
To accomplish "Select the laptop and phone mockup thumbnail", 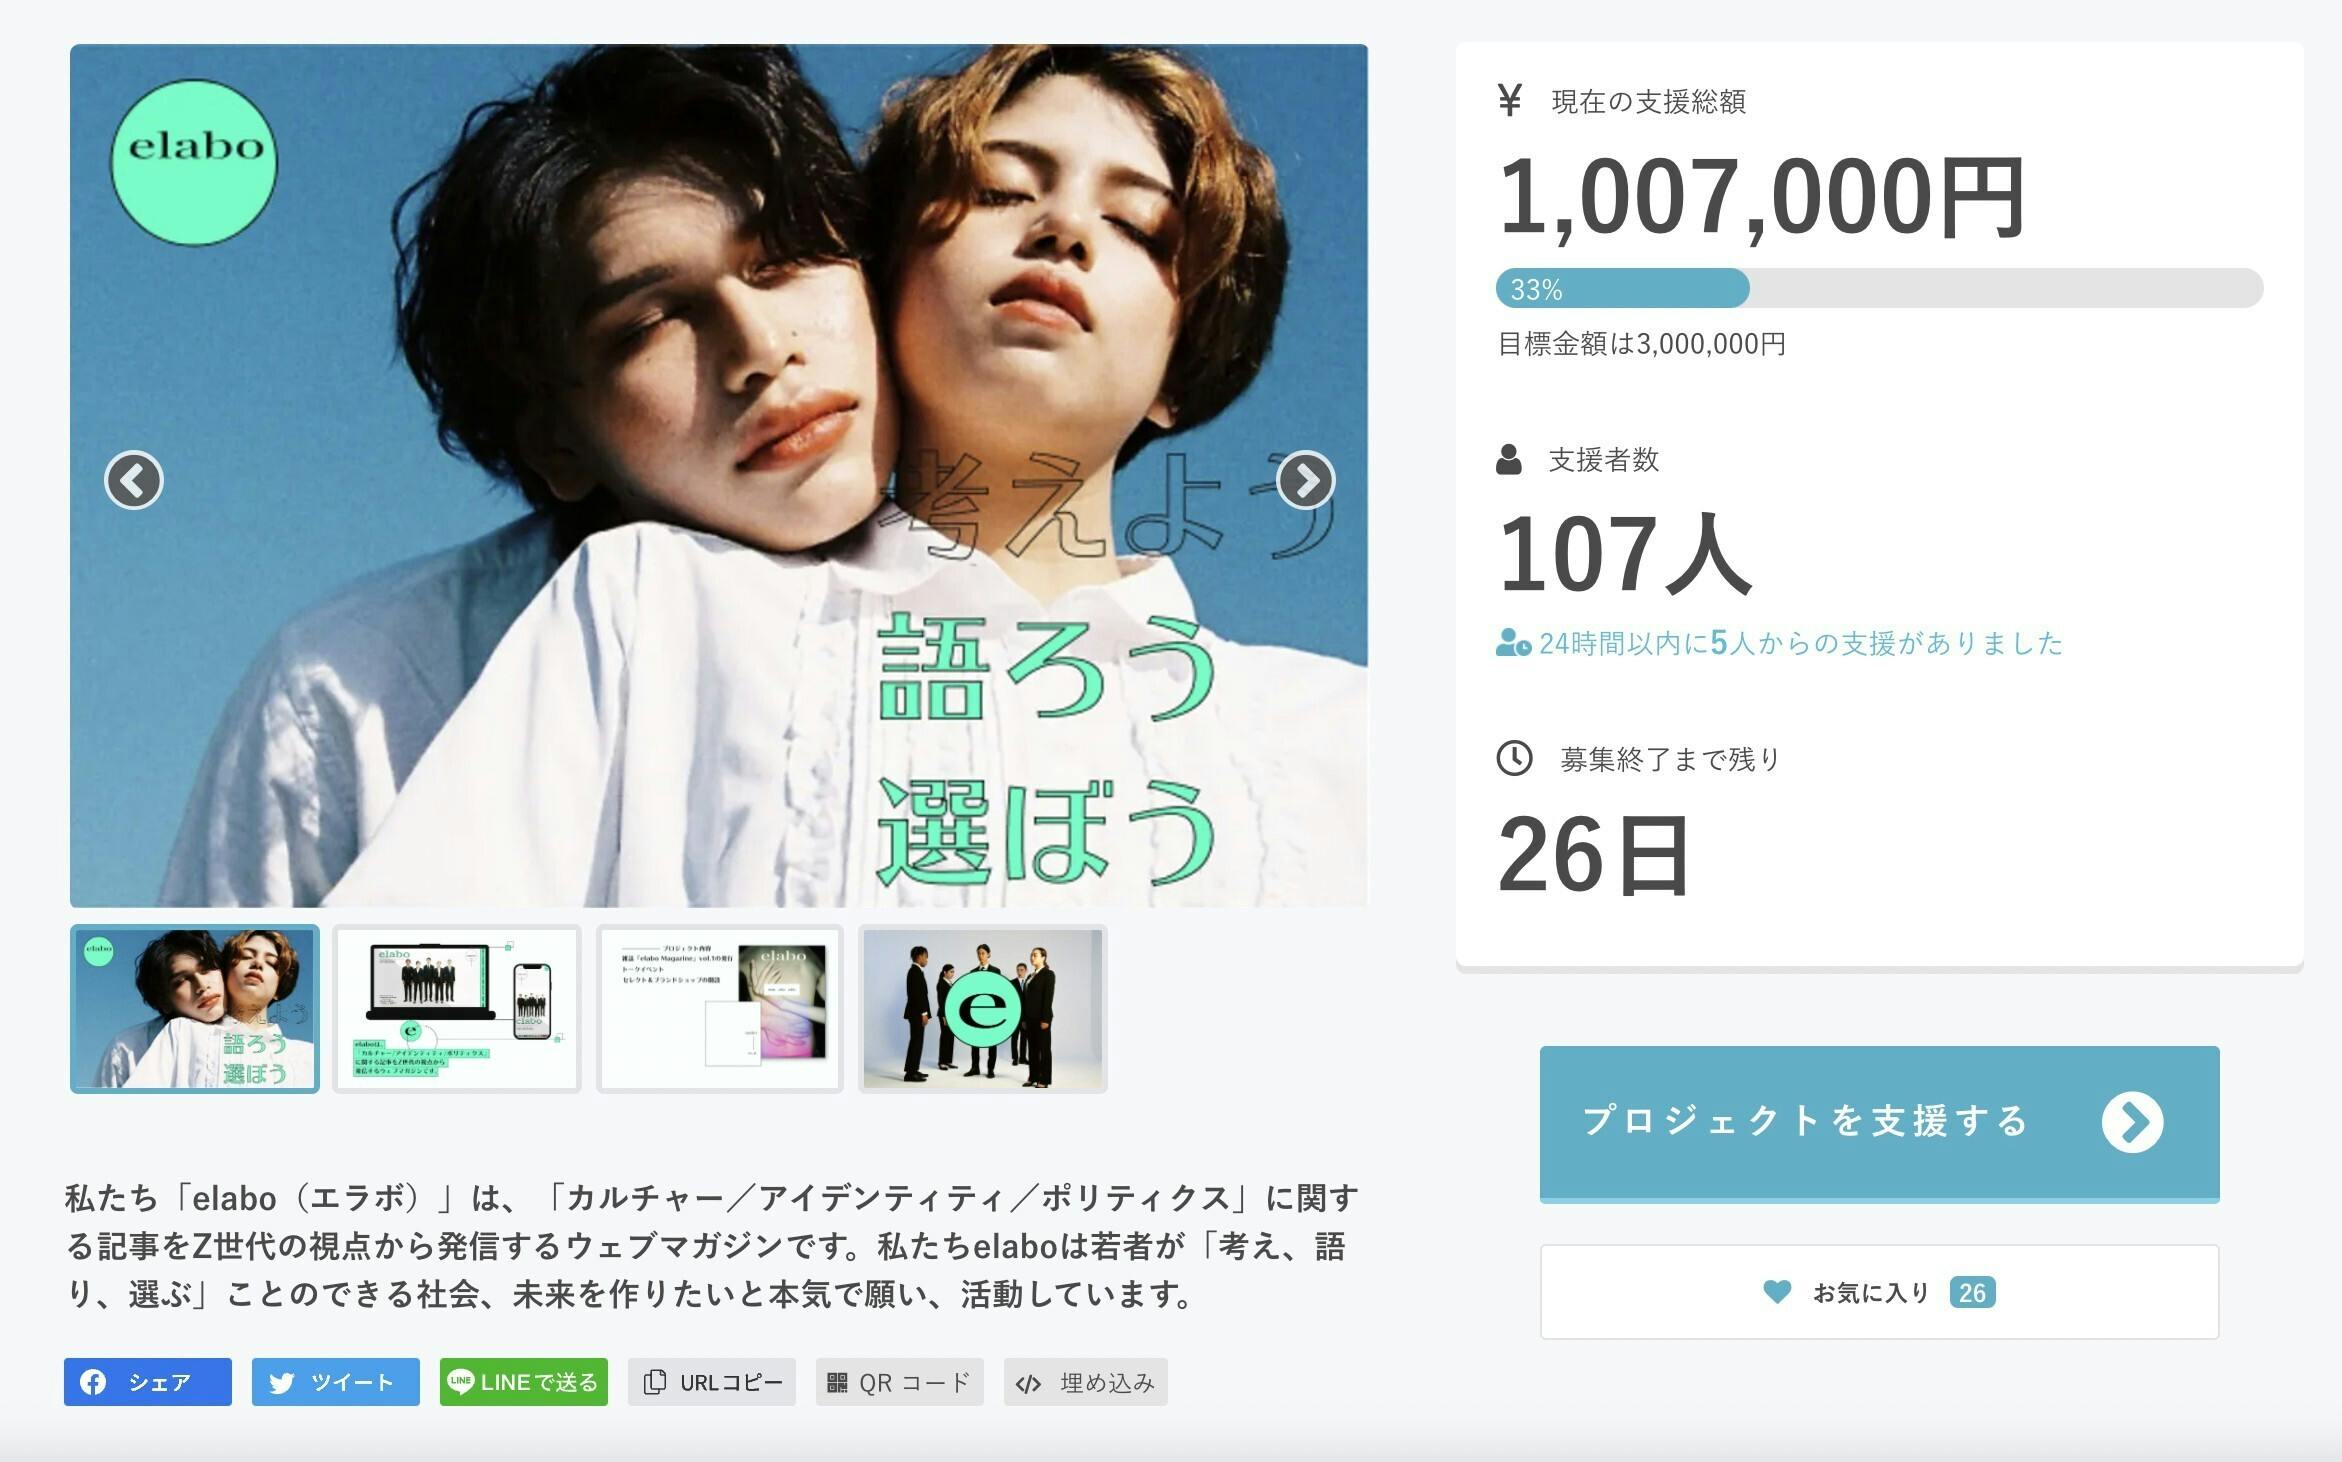I will point(457,1009).
